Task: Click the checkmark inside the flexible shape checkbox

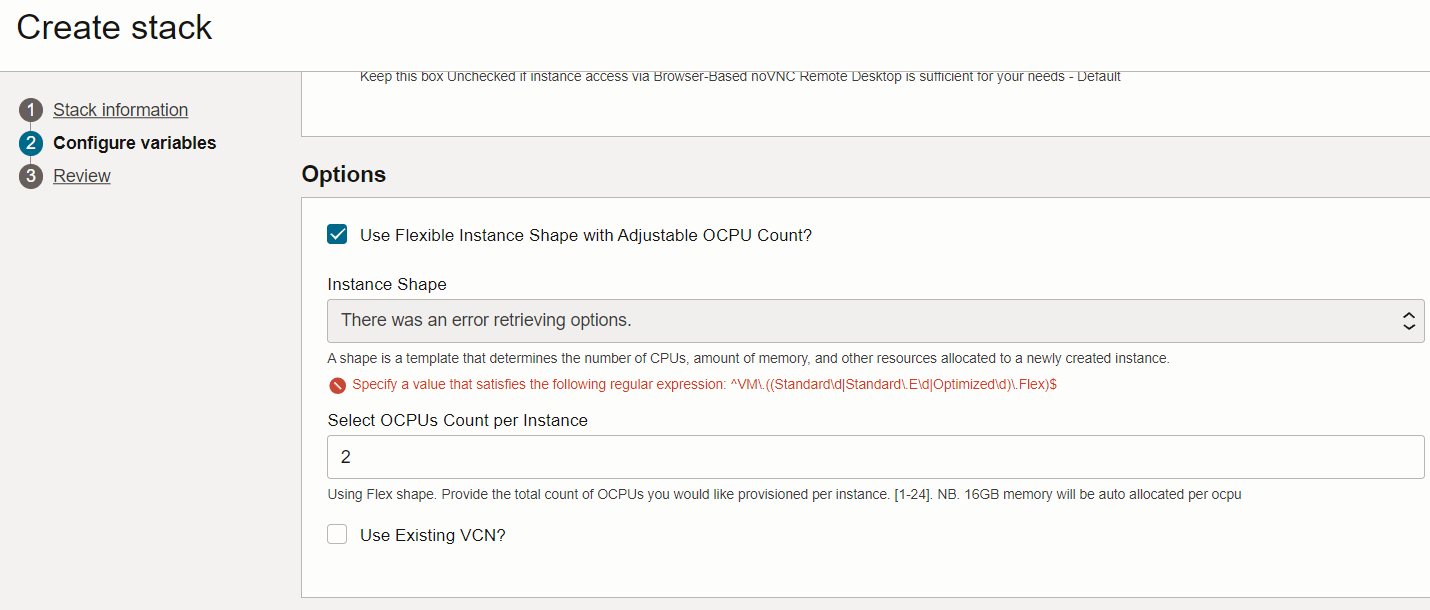Action: point(337,234)
